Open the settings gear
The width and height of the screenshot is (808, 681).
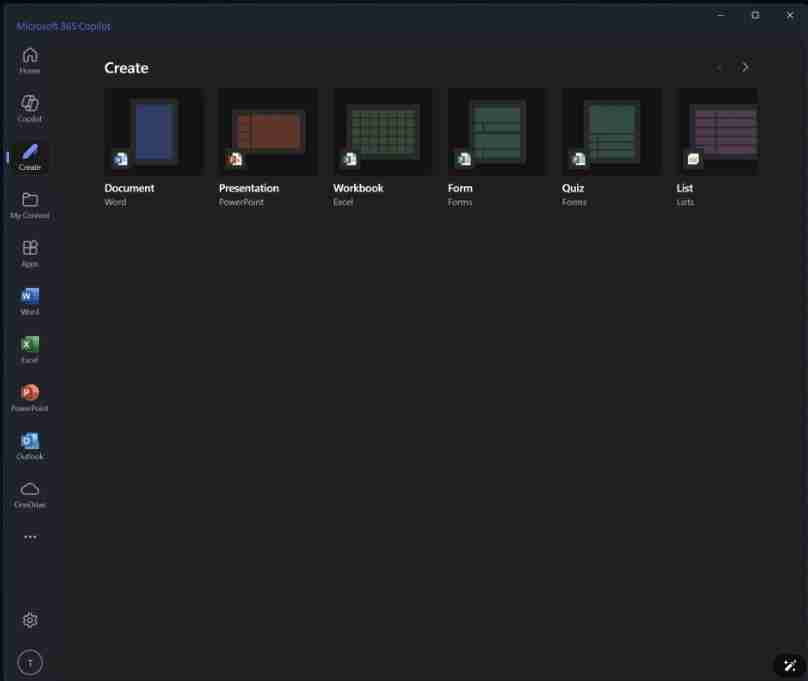[30, 619]
